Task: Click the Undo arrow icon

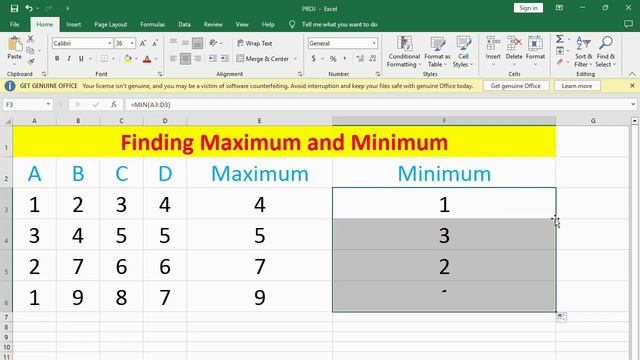Action: coord(29,8)
